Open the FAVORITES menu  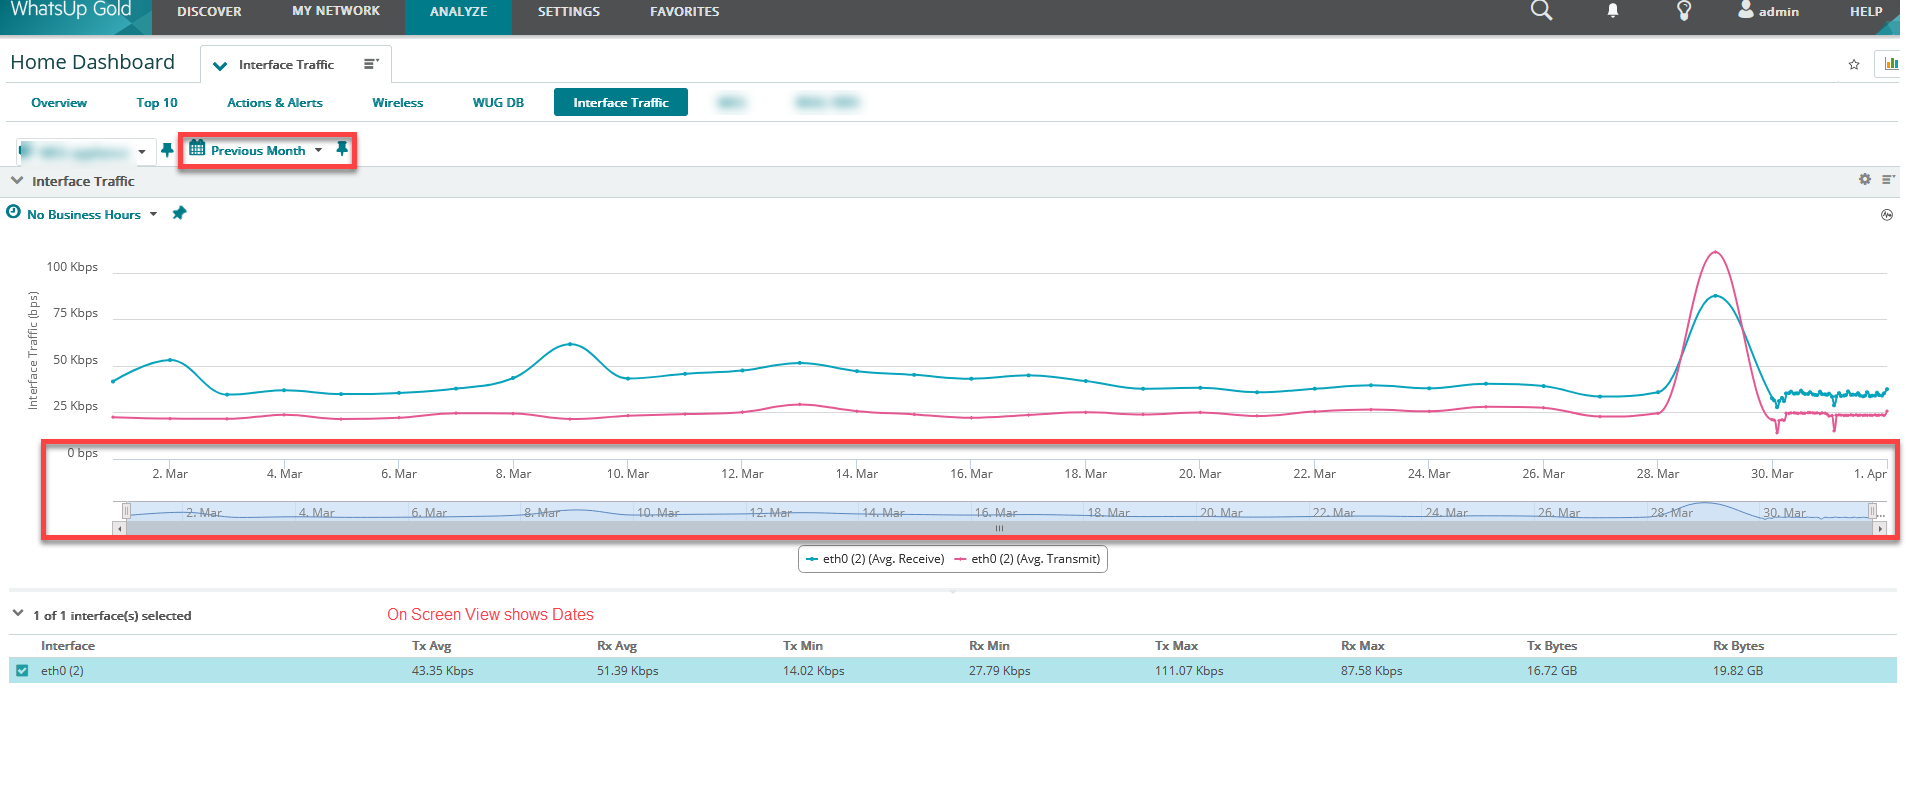coord(685,12)
